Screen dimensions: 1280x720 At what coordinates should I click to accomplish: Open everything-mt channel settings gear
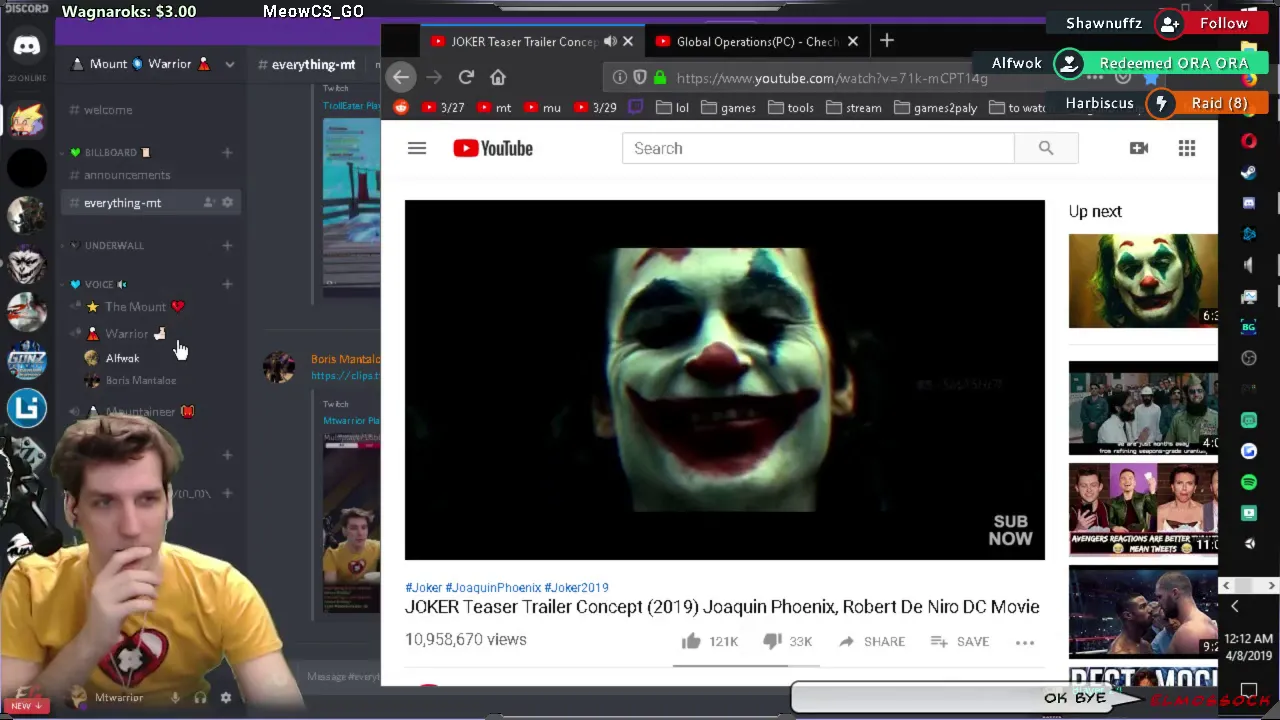click(x=227, y=203)
